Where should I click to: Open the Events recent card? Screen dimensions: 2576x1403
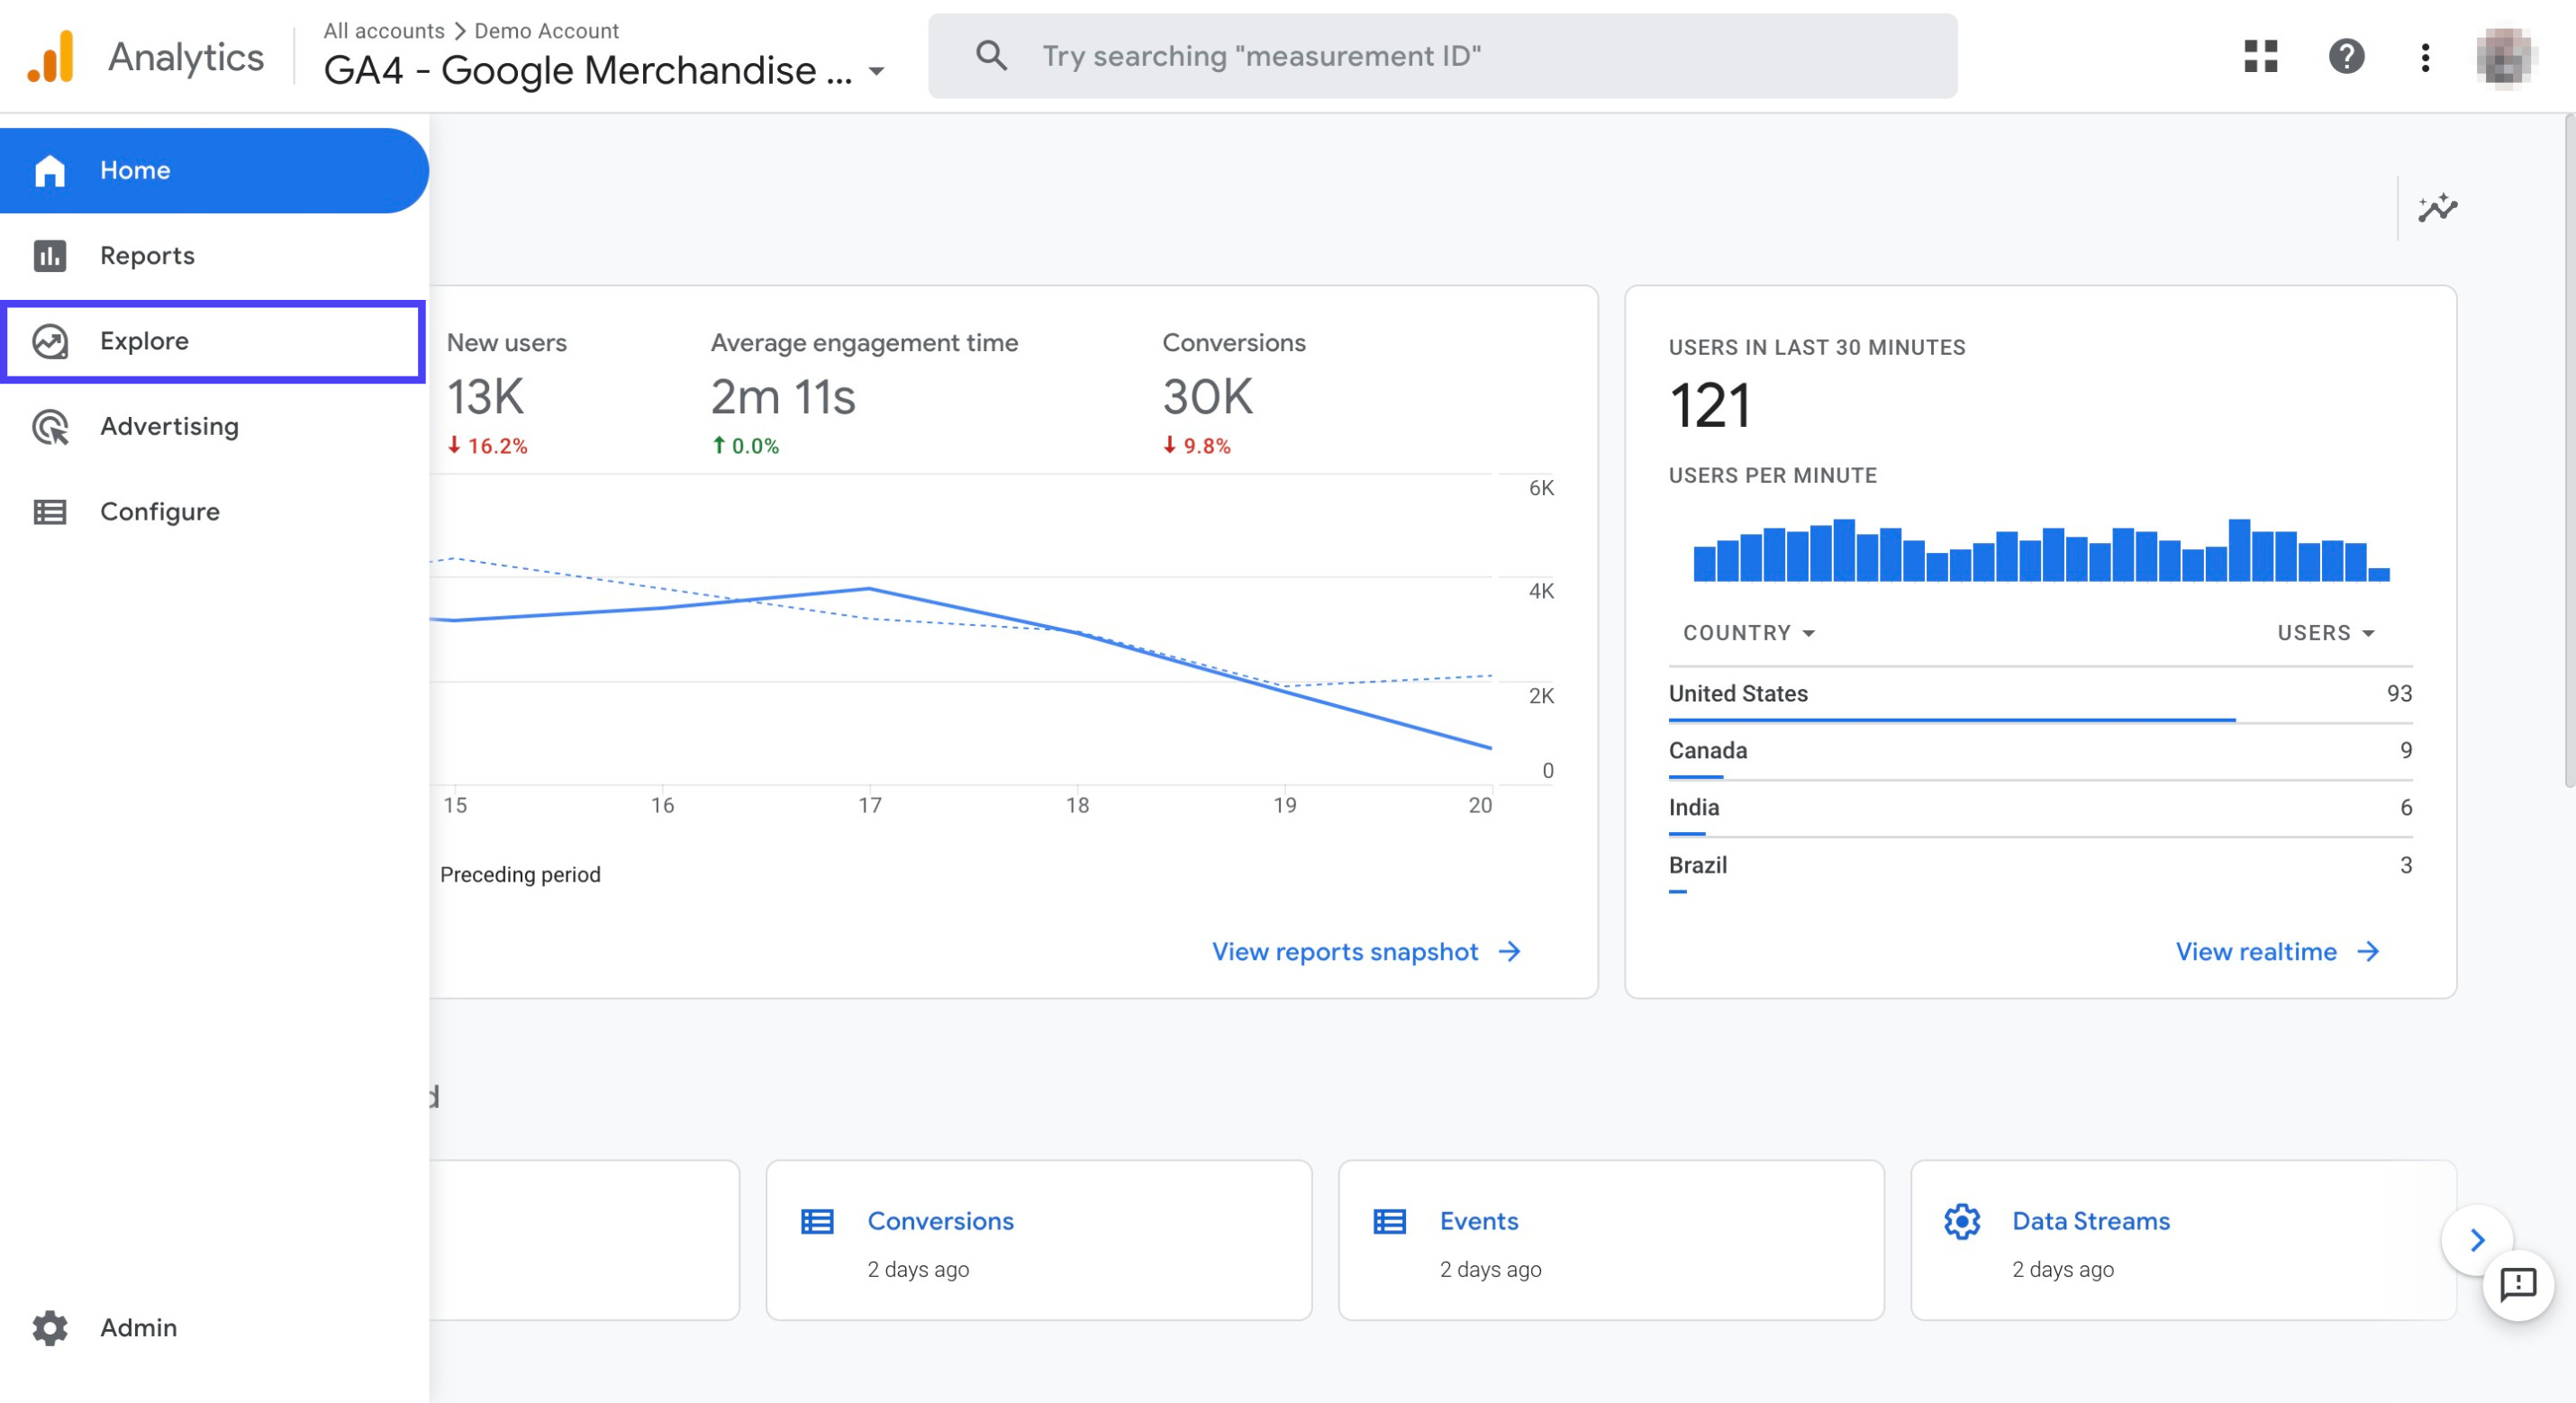click(1611, 1240)
